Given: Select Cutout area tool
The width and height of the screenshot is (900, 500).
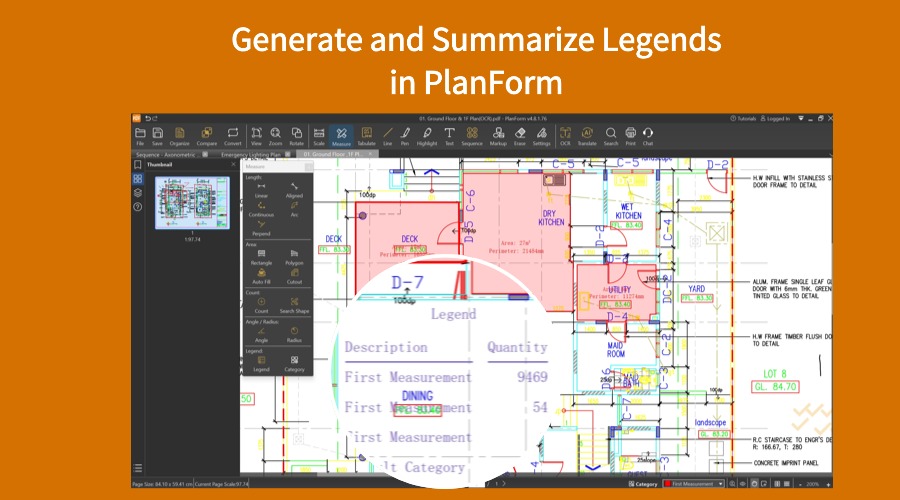Looking at the screenshot, I should pos(294,277).
